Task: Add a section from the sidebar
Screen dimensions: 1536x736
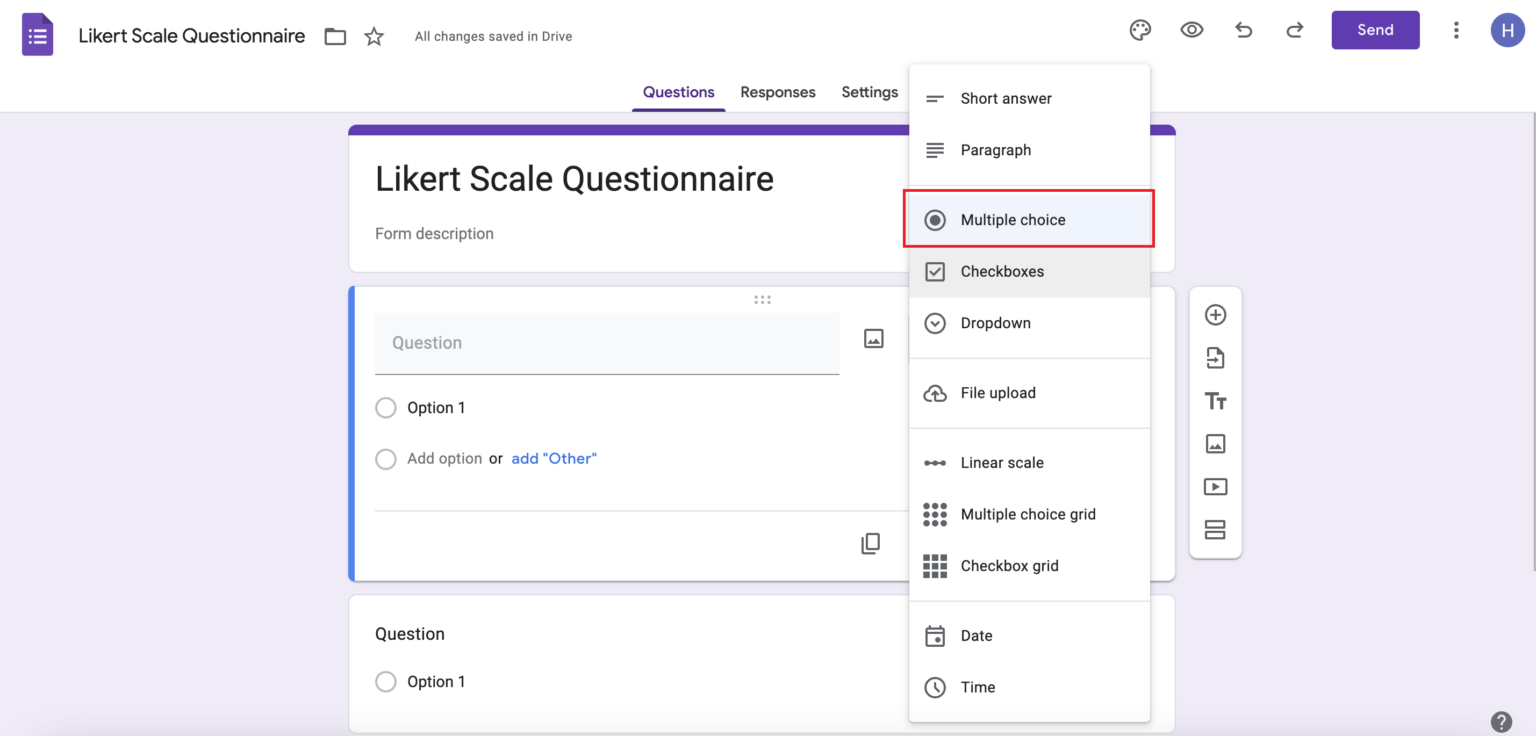Action: point(1215,530)
